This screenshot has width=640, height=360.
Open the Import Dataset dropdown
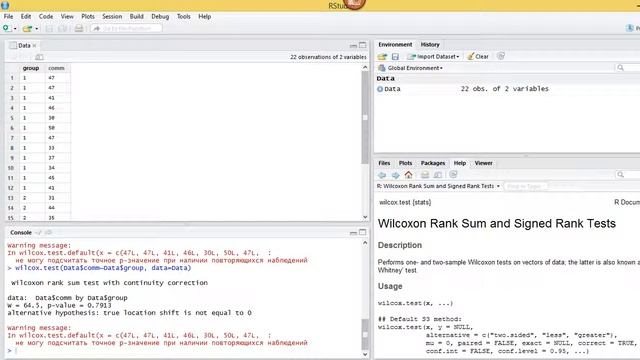click(433, 56)
